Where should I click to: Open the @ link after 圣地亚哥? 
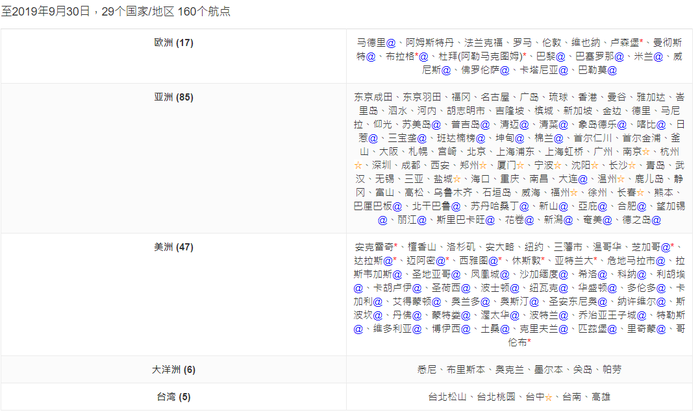456,275
